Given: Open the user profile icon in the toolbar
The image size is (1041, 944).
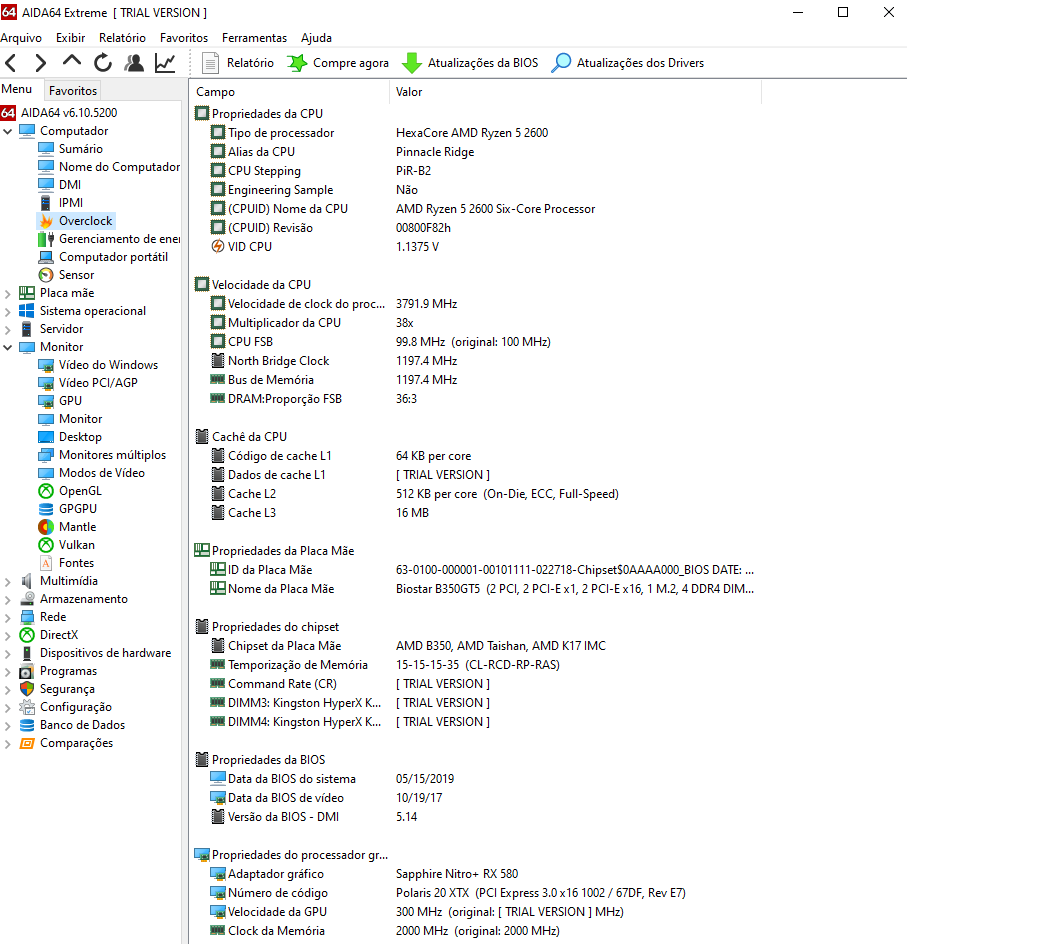Looking at the screenshot, I should click(x=134, y=63).
